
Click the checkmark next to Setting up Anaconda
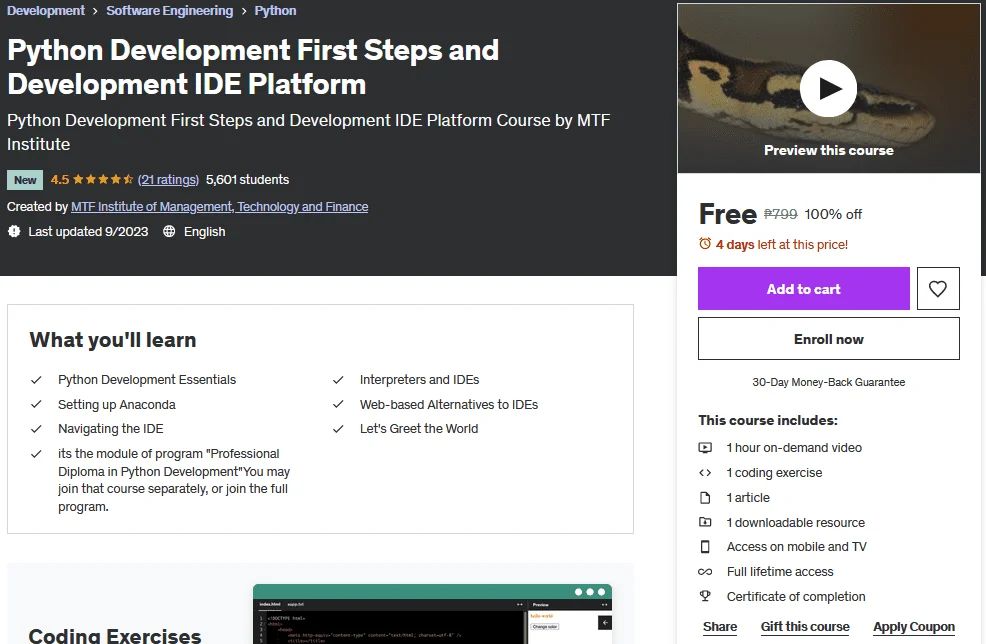pyautogui.click(x=36, y=404)
